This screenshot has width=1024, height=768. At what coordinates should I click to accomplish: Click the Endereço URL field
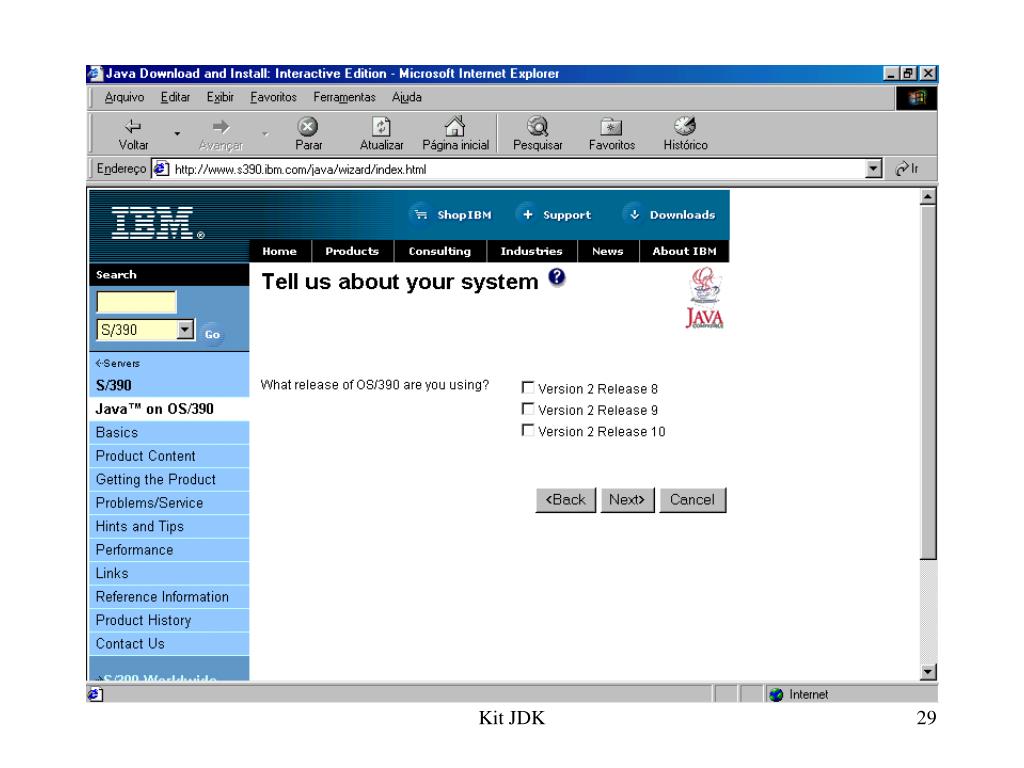coord(517,169)
